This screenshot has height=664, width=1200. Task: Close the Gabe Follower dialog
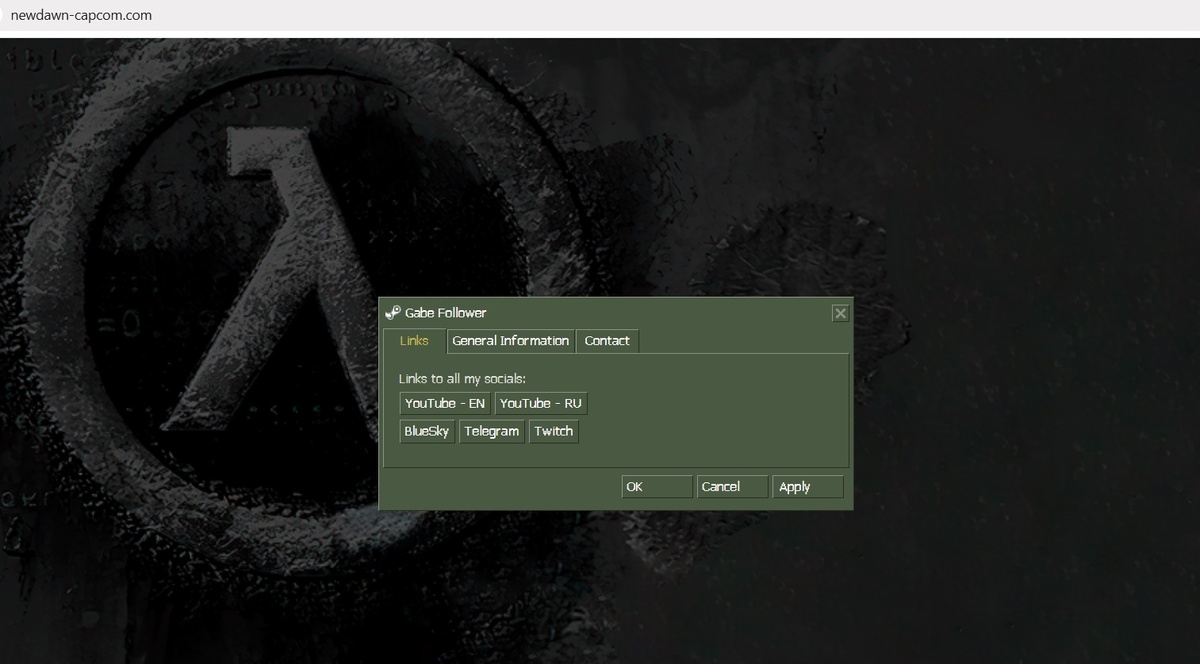840,313
